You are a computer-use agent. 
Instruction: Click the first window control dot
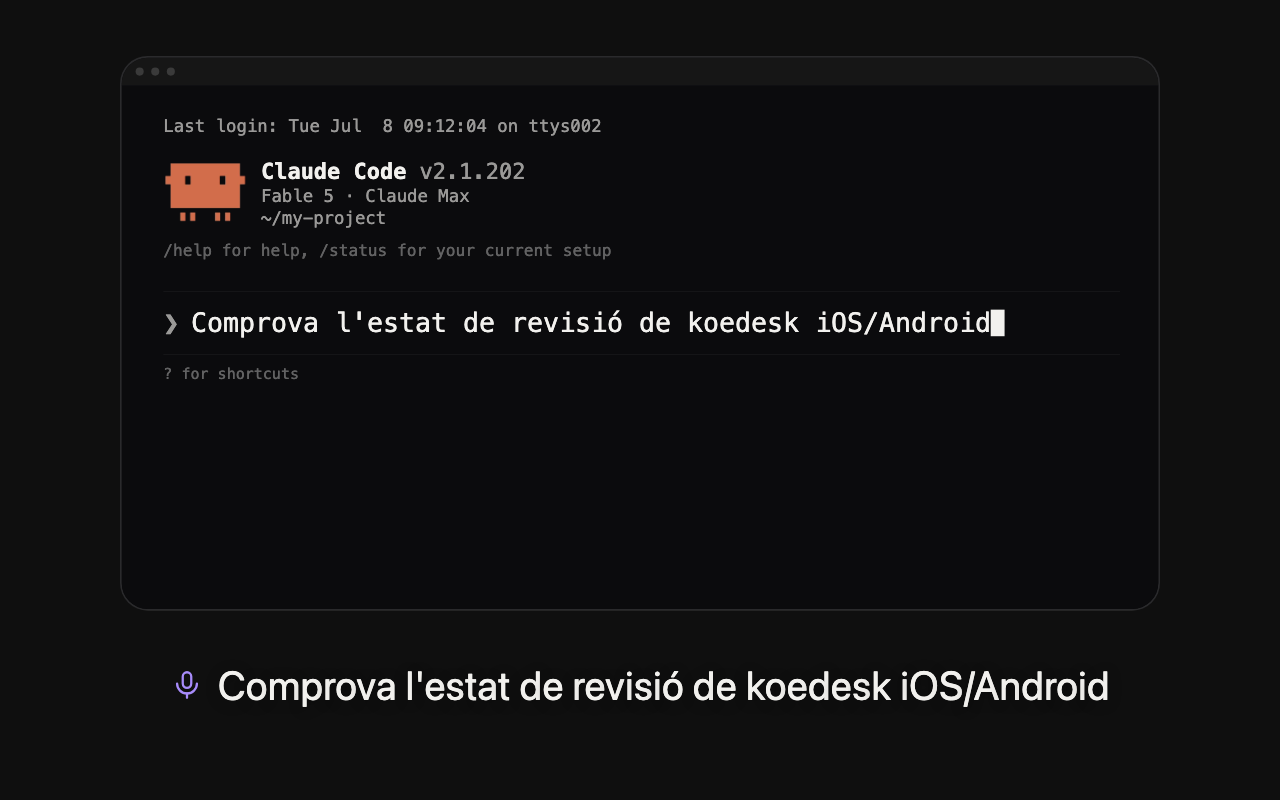click(x=140, y=72)
